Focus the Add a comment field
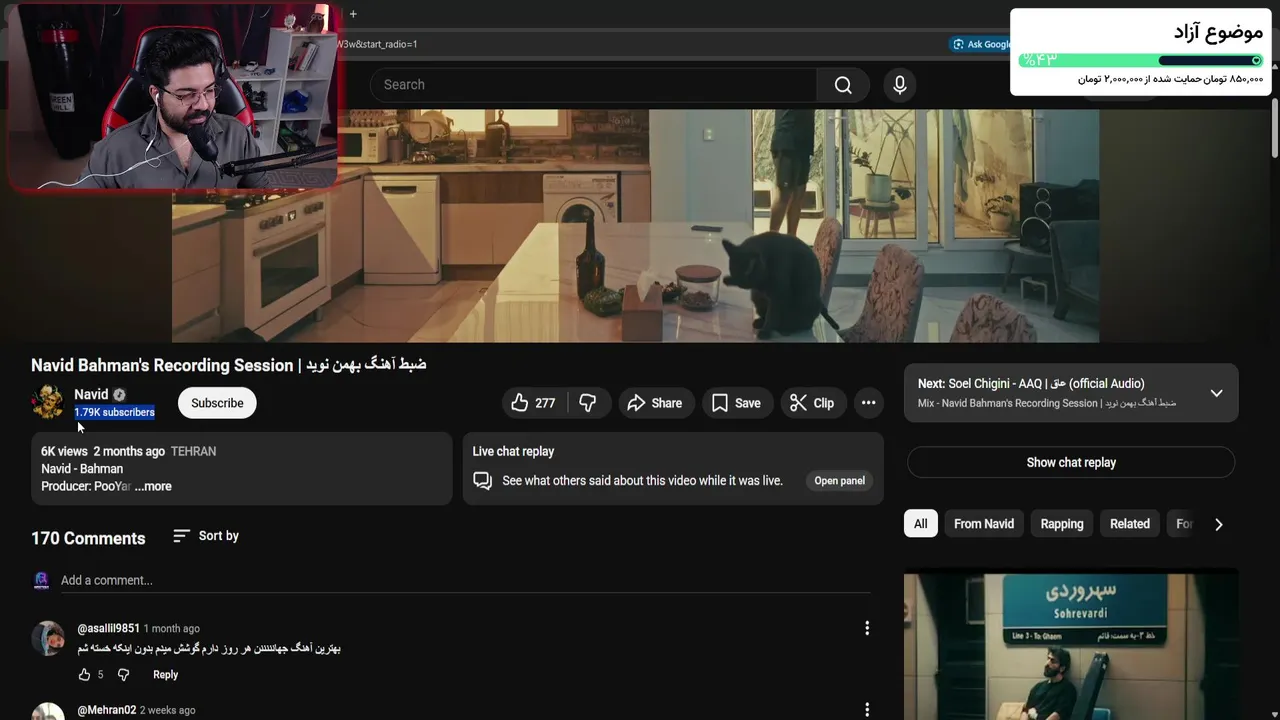The height and width of the screenshot is (720, 1280). 465,581
